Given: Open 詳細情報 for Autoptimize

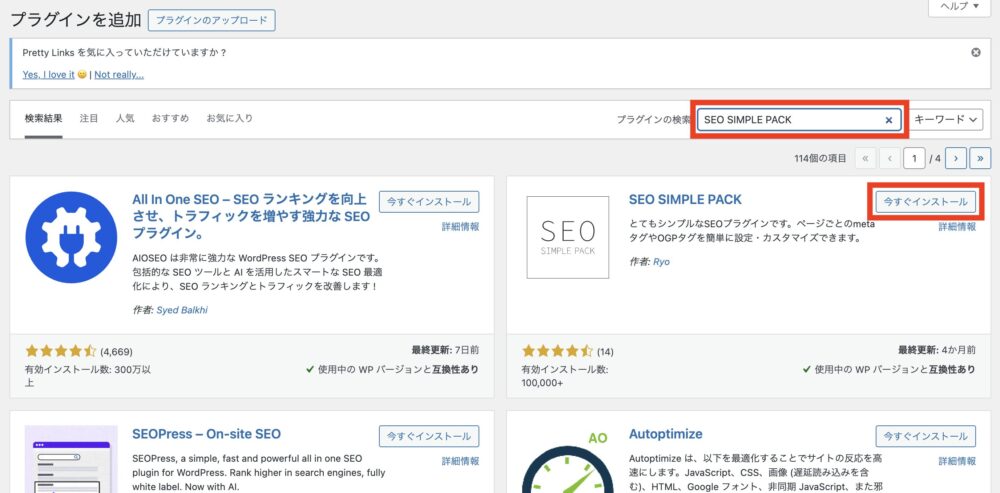Looking at the screenshot, I should (957, 461).
